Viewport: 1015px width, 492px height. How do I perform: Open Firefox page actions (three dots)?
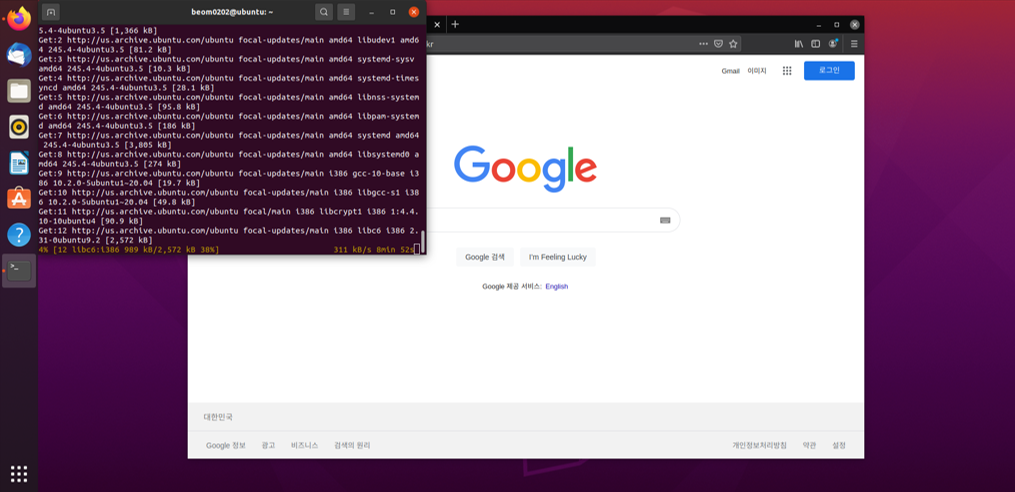pos(703,44)
